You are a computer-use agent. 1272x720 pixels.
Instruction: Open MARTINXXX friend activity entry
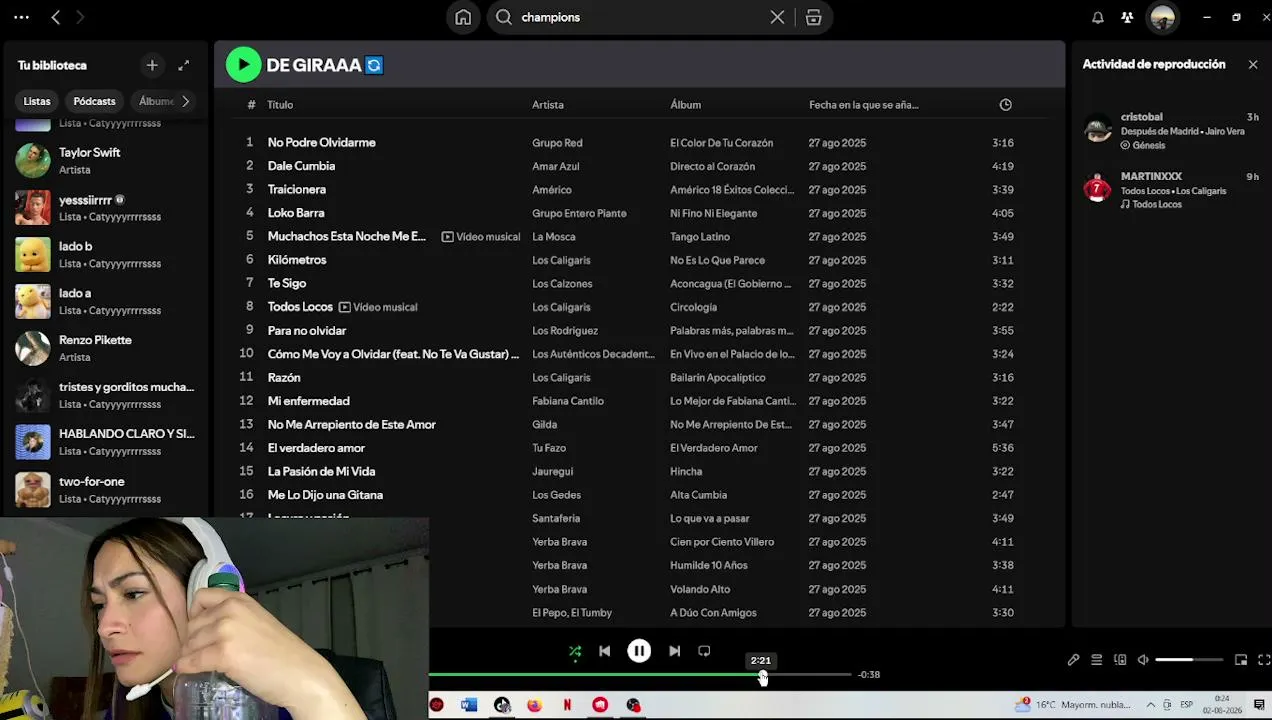(x=1171, y=189)
